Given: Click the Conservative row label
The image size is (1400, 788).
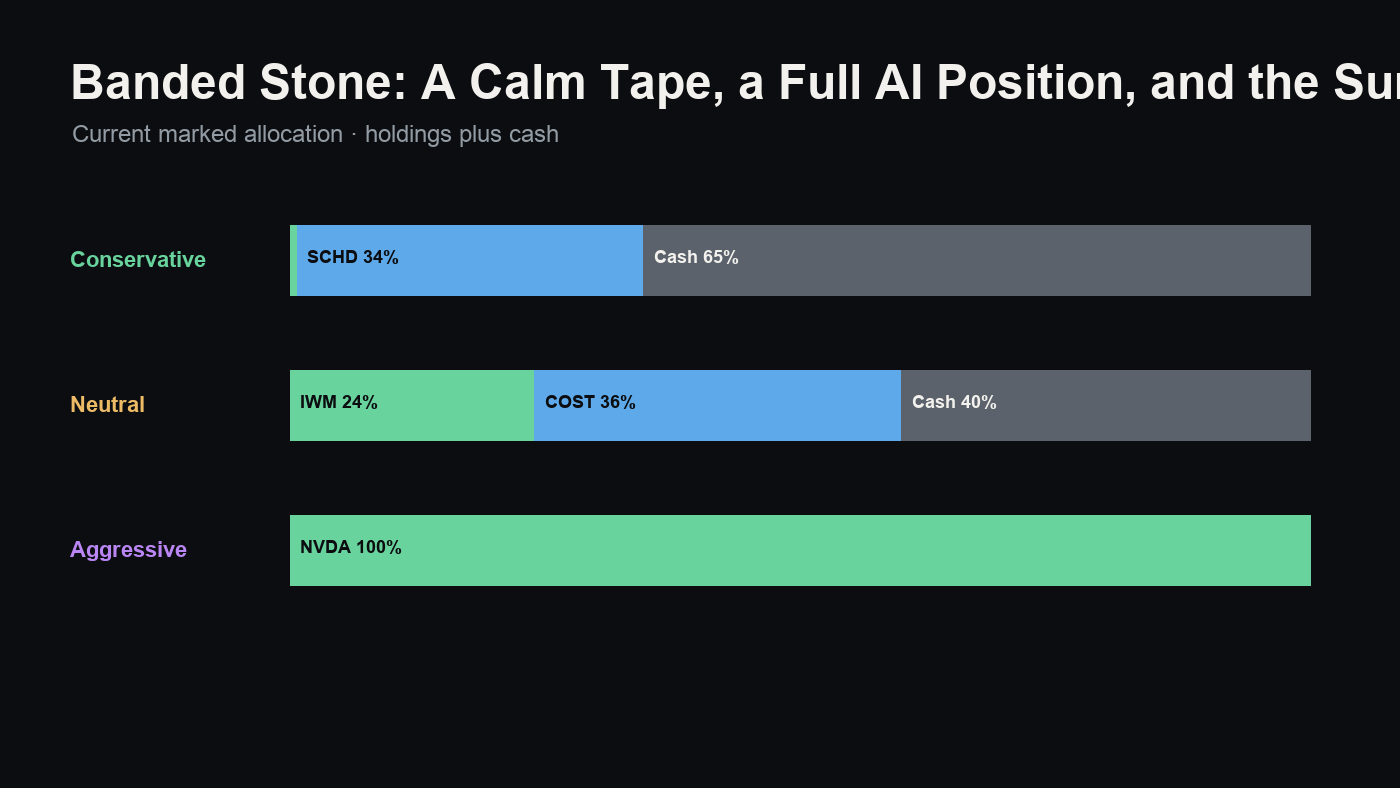Looking at the screenshot, I should pos(138,260).
